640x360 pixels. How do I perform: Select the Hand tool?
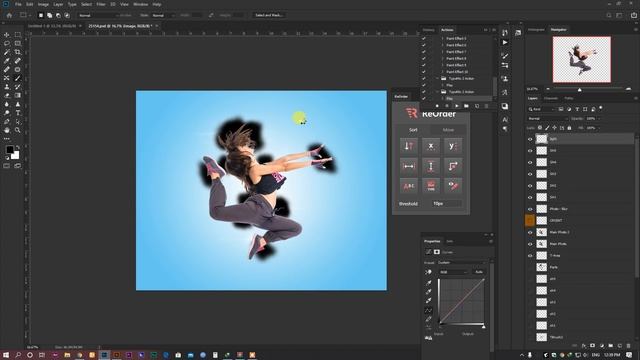click(x=7, y=130)
